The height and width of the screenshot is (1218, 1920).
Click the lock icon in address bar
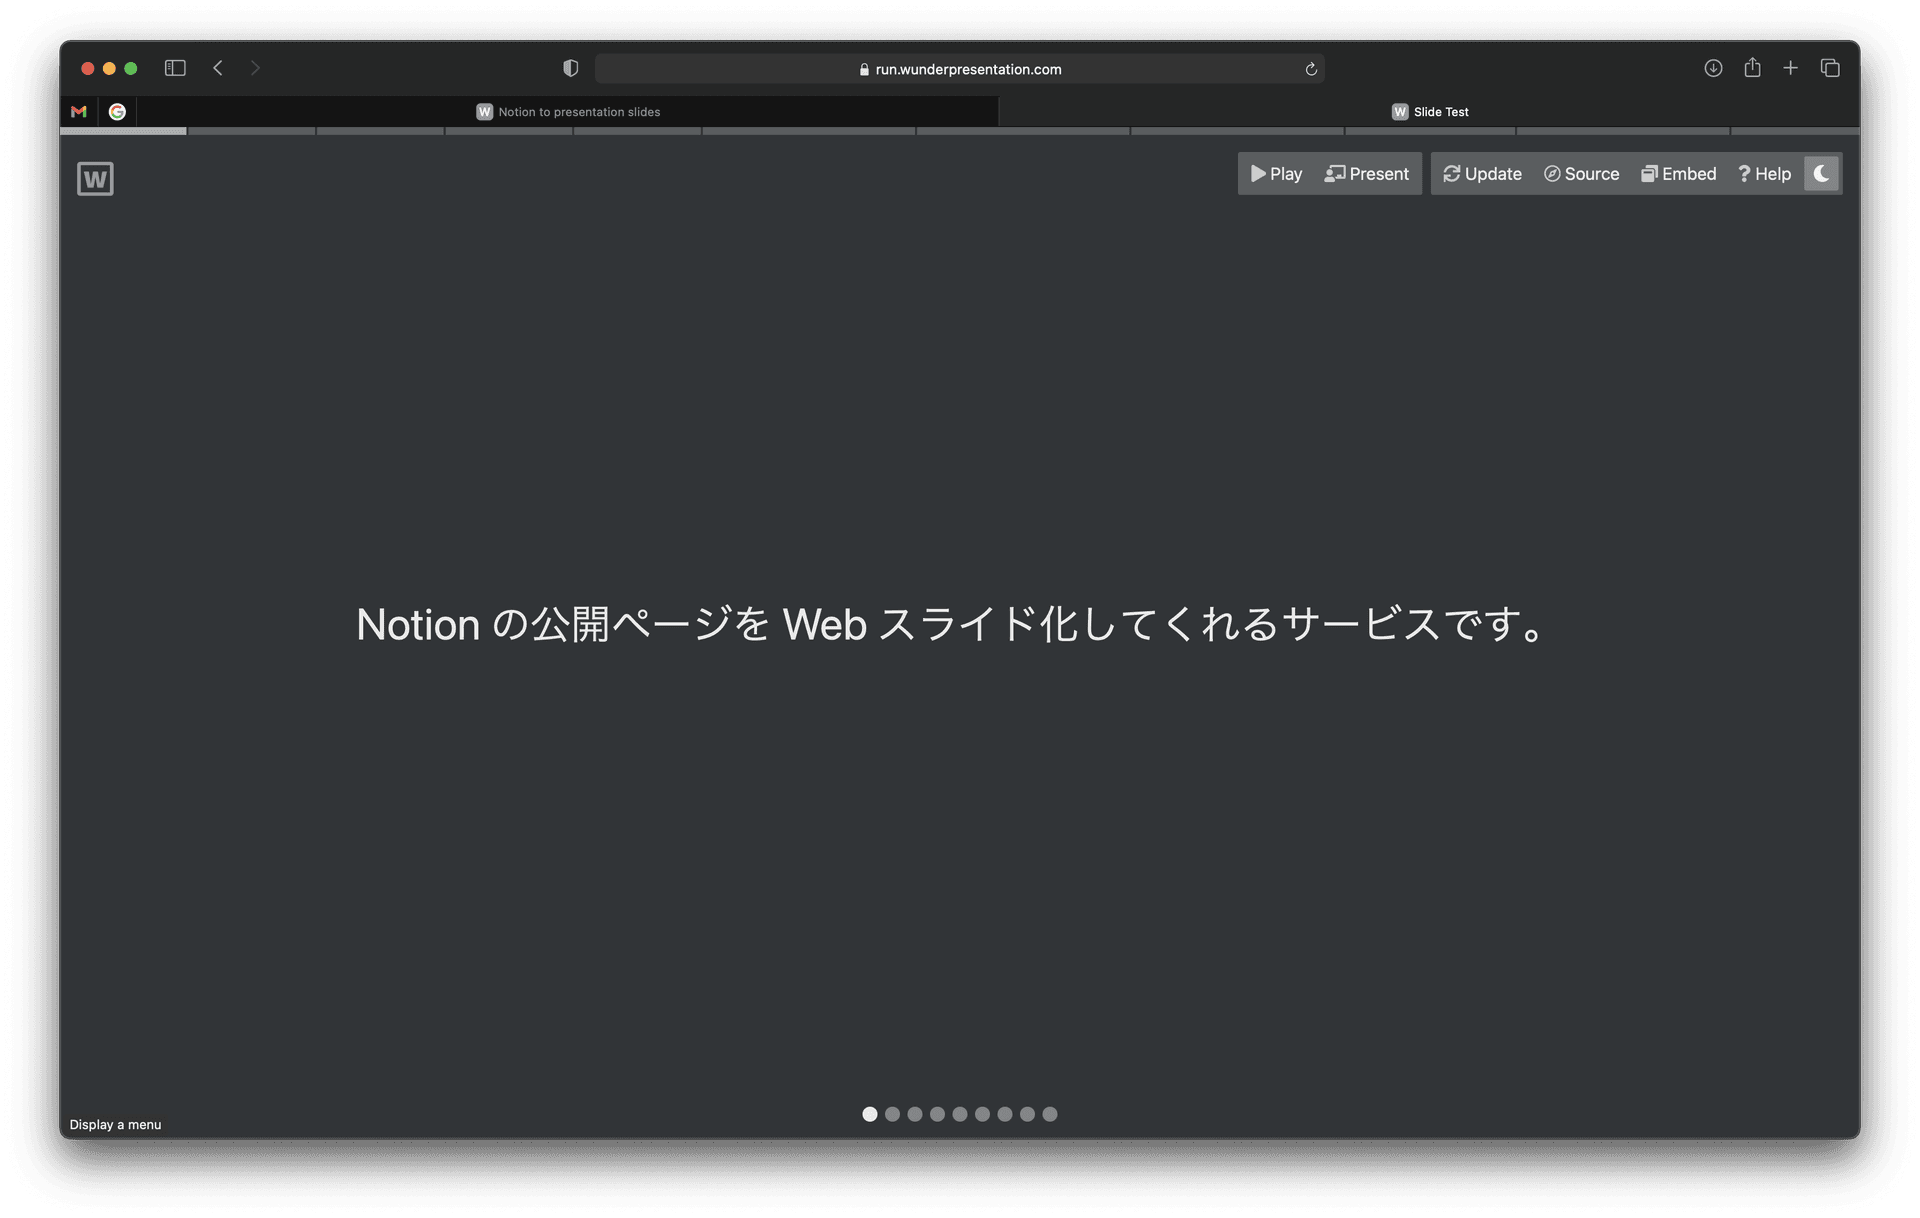(x=864, y=69)
